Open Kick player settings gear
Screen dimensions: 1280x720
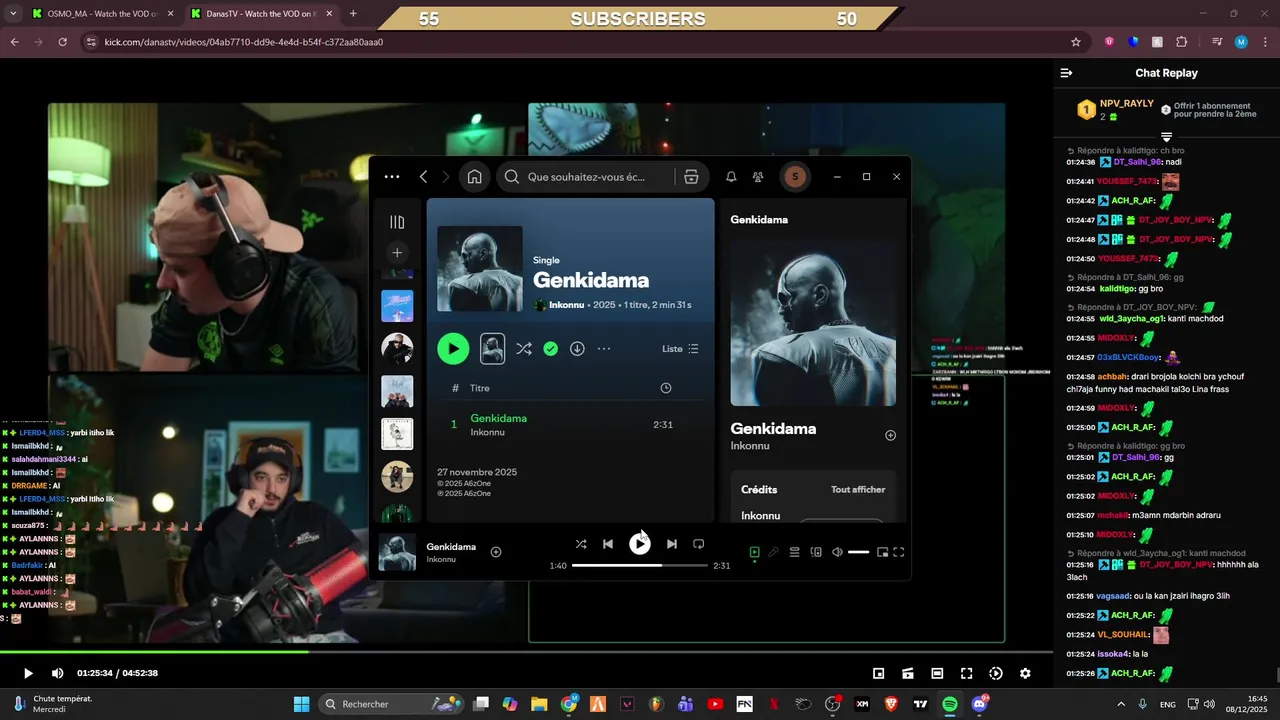pos(1025,673)
